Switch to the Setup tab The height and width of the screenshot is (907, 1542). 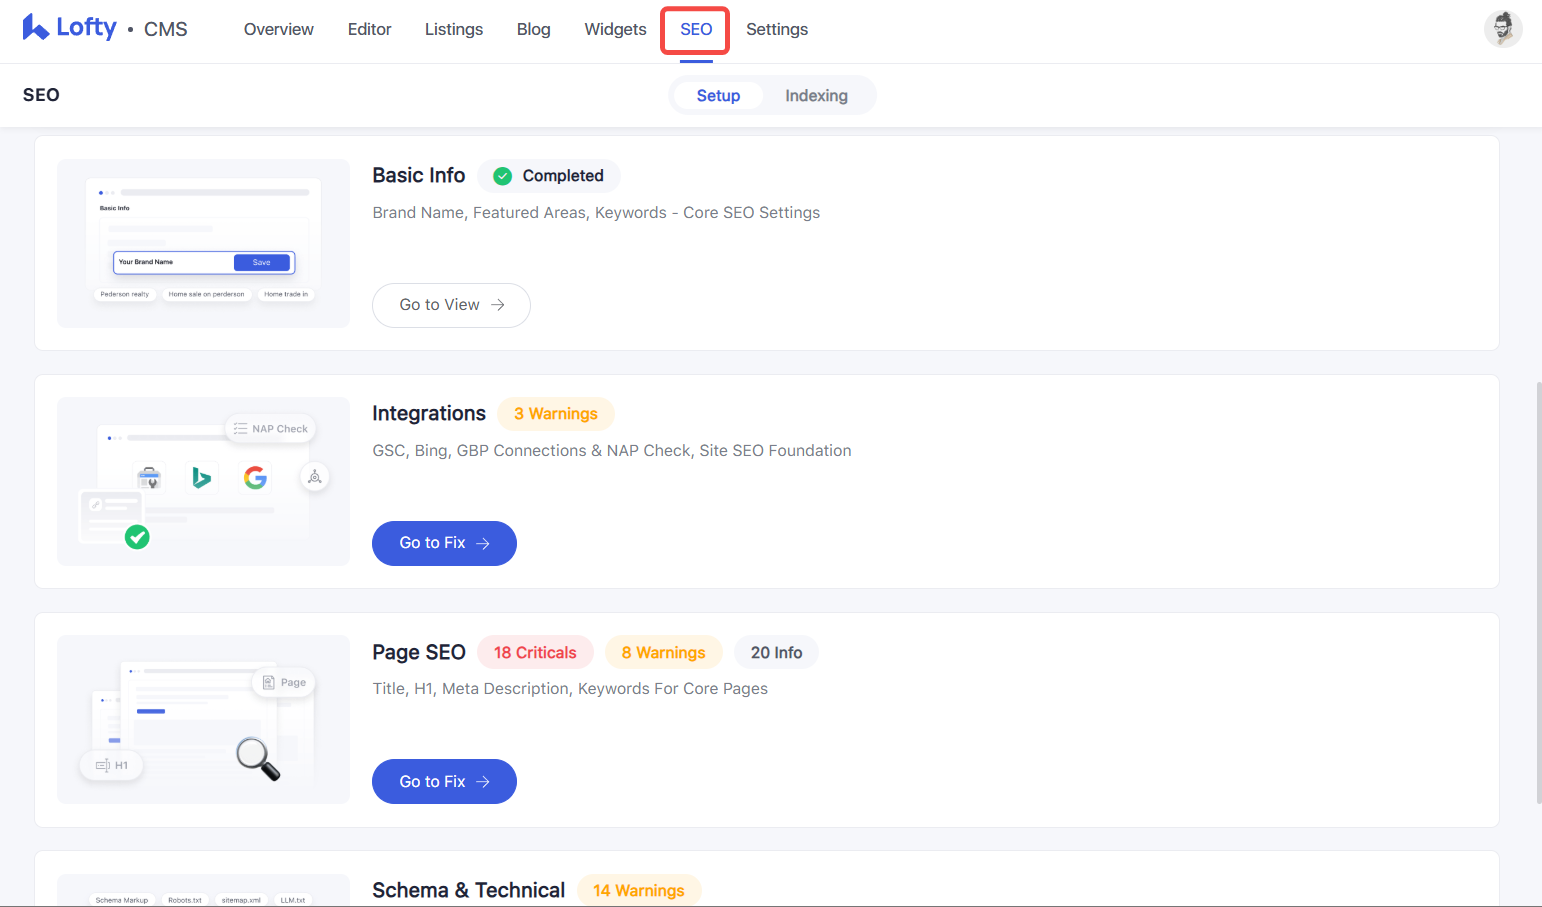tap(718, 96)
